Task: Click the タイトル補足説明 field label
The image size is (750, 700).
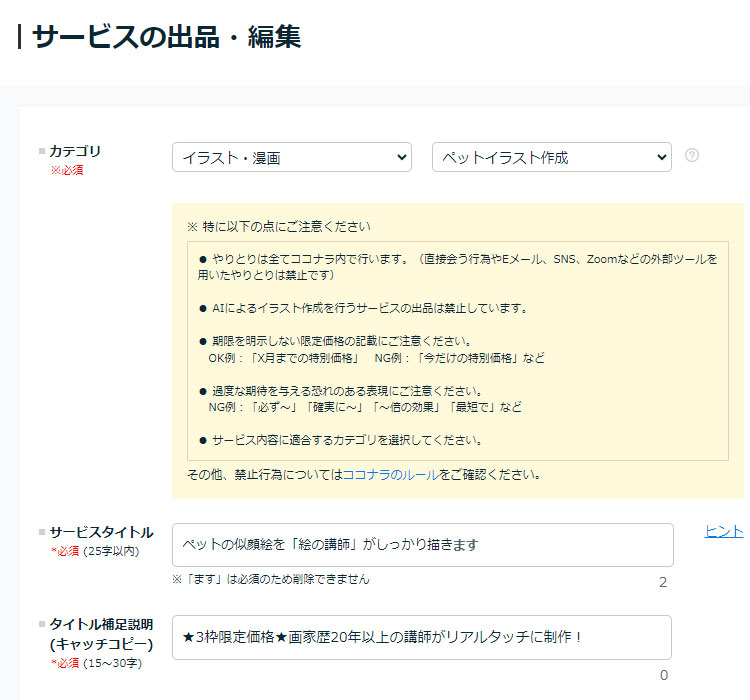Action: (101, 624)
